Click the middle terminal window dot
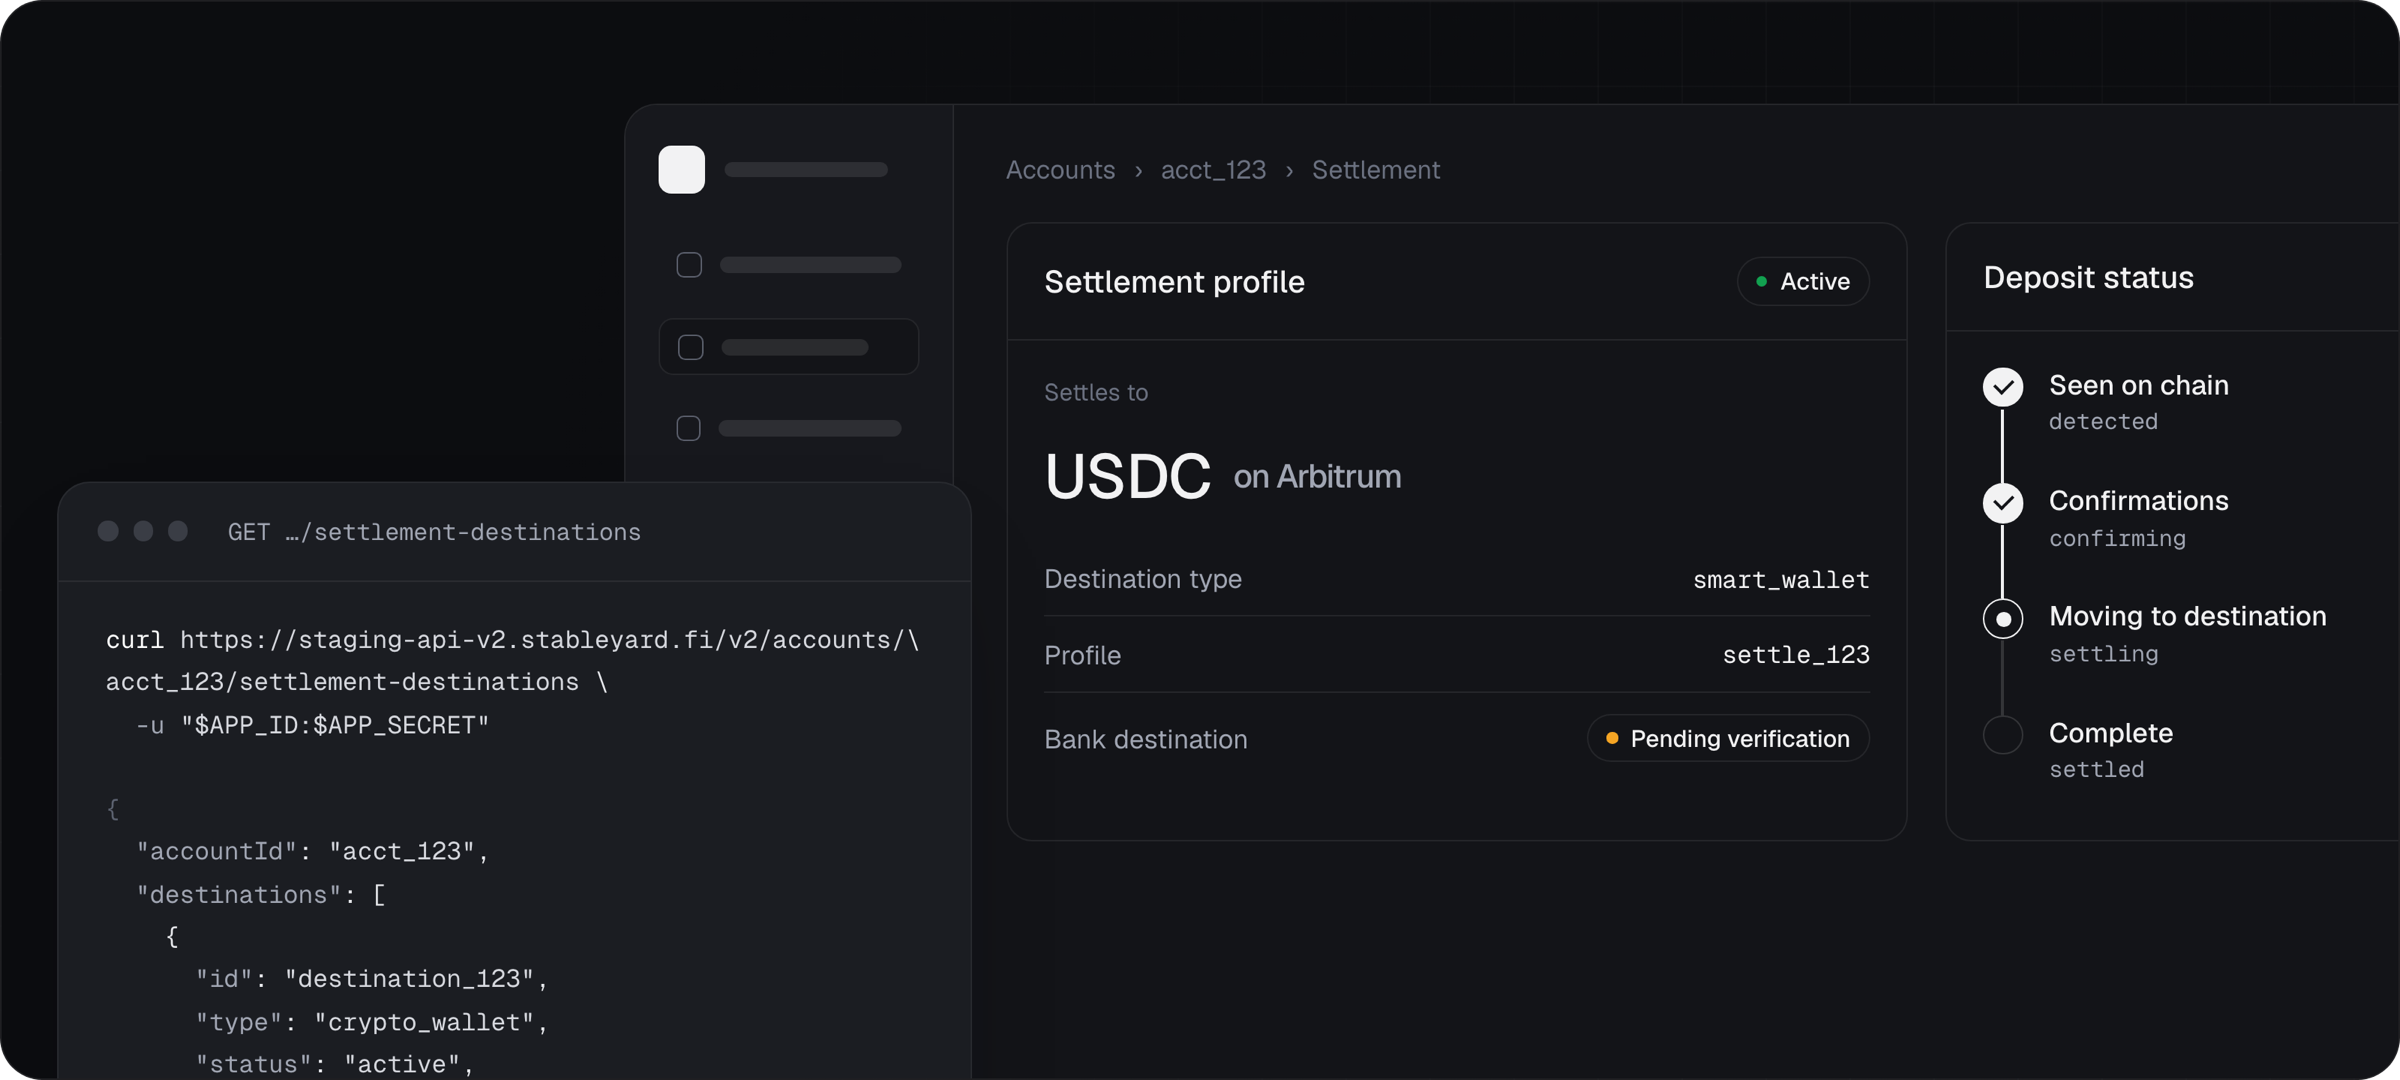2400x1080 pixels. pos(143,531)
